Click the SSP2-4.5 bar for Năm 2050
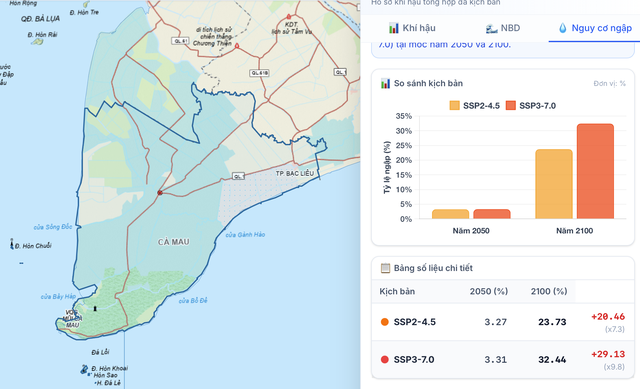Image resolution: width=640 pixels, height=389 pixels. (x=450, y=214)
